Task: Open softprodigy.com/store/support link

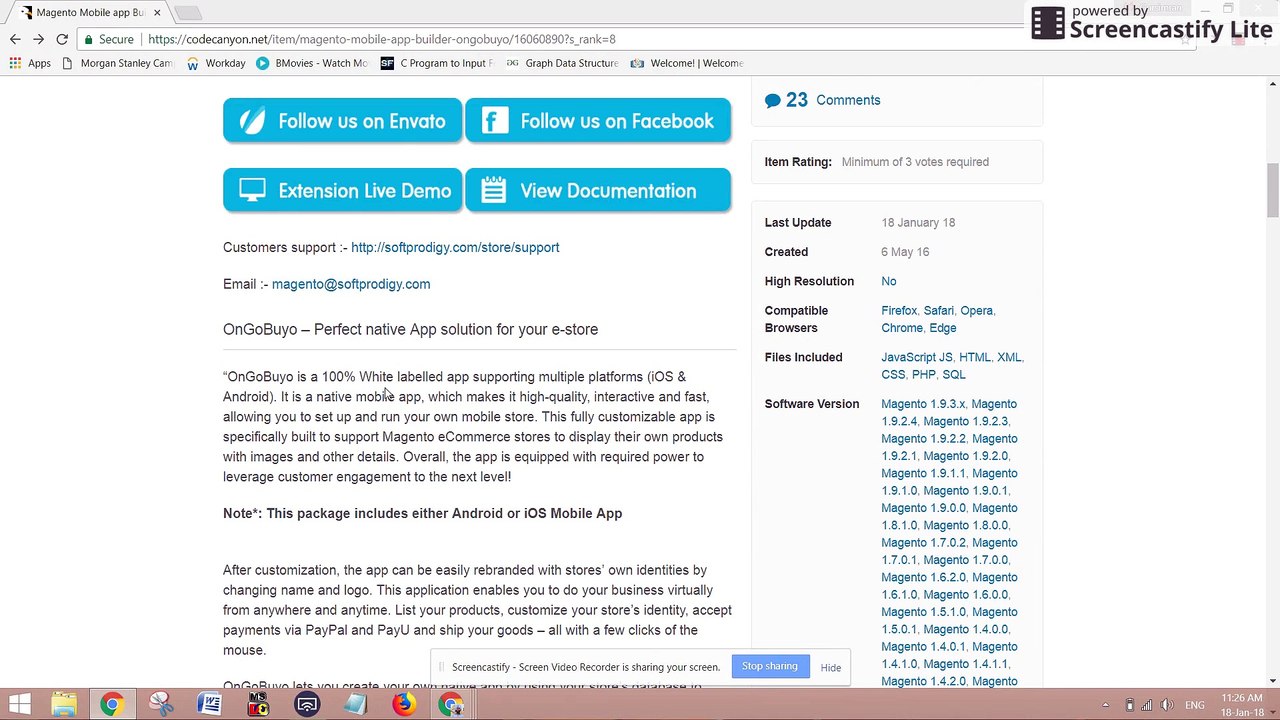Action: 455,247
